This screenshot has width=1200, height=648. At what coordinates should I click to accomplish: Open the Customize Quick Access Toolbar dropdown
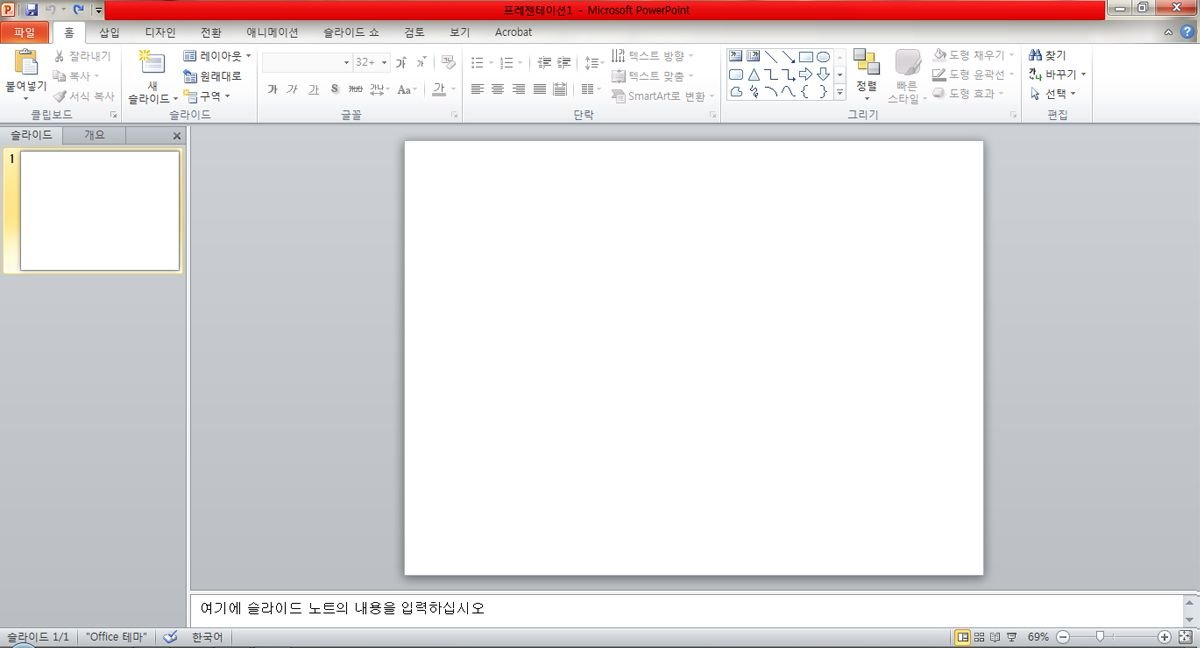(98, 10)
